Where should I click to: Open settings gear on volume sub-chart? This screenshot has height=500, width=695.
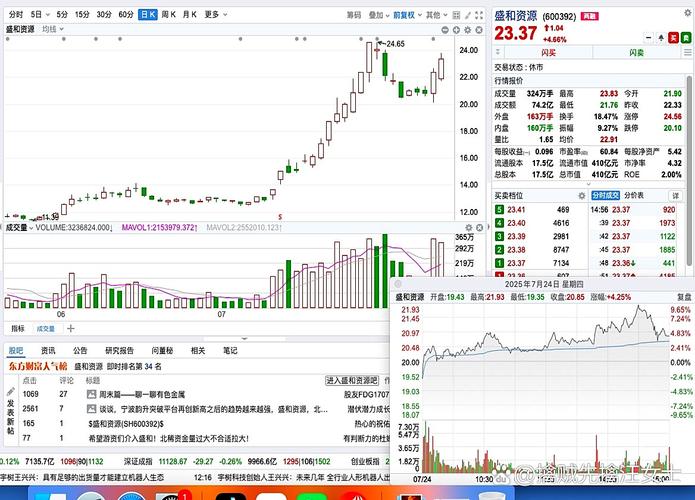pyautogui.click(x=469, y=227)
